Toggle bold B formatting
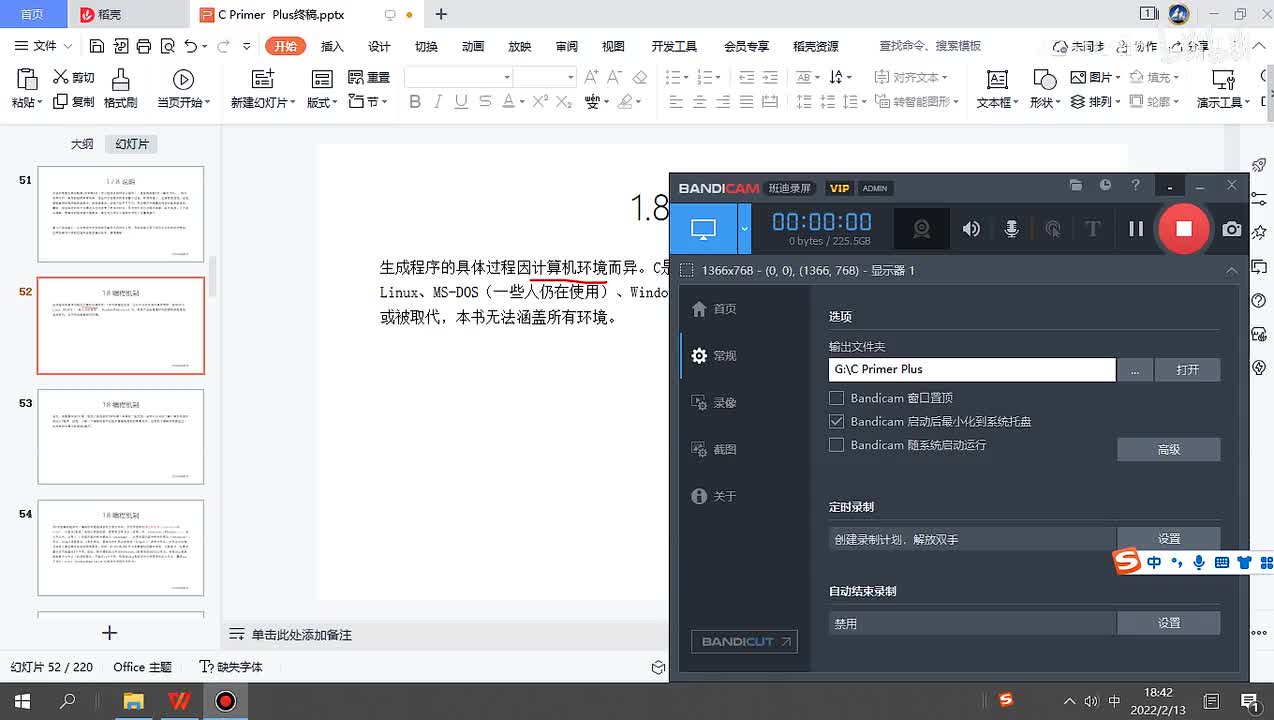This screenshot has width=1274, height=720. tap(415, 101)
